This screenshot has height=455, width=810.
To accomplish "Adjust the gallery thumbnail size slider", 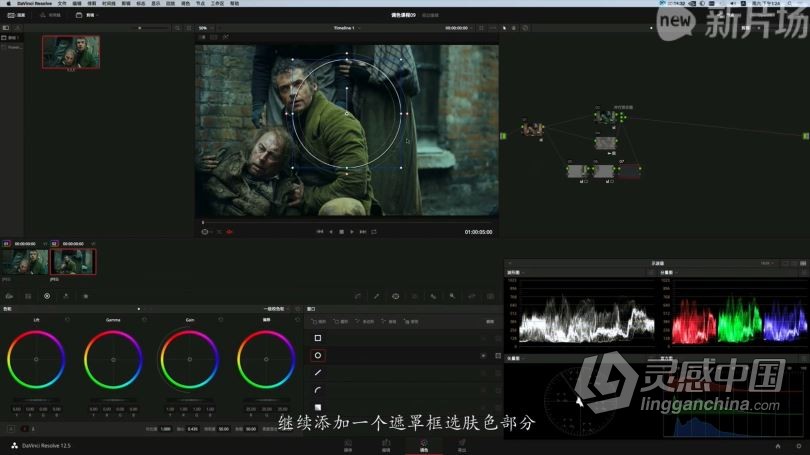I will click(x=139, y=28).
